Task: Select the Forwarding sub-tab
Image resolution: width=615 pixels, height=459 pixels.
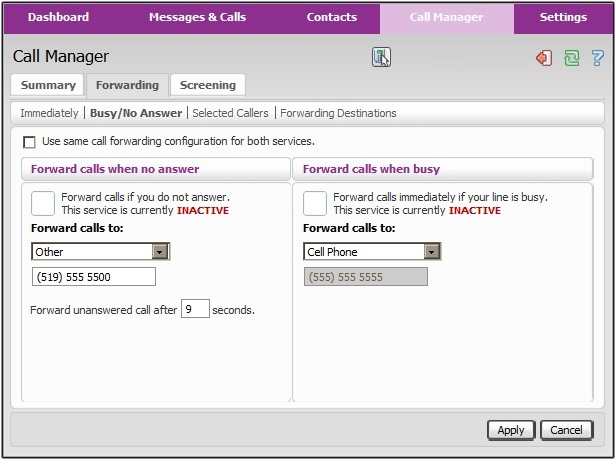Action: (x=127, y=85)
